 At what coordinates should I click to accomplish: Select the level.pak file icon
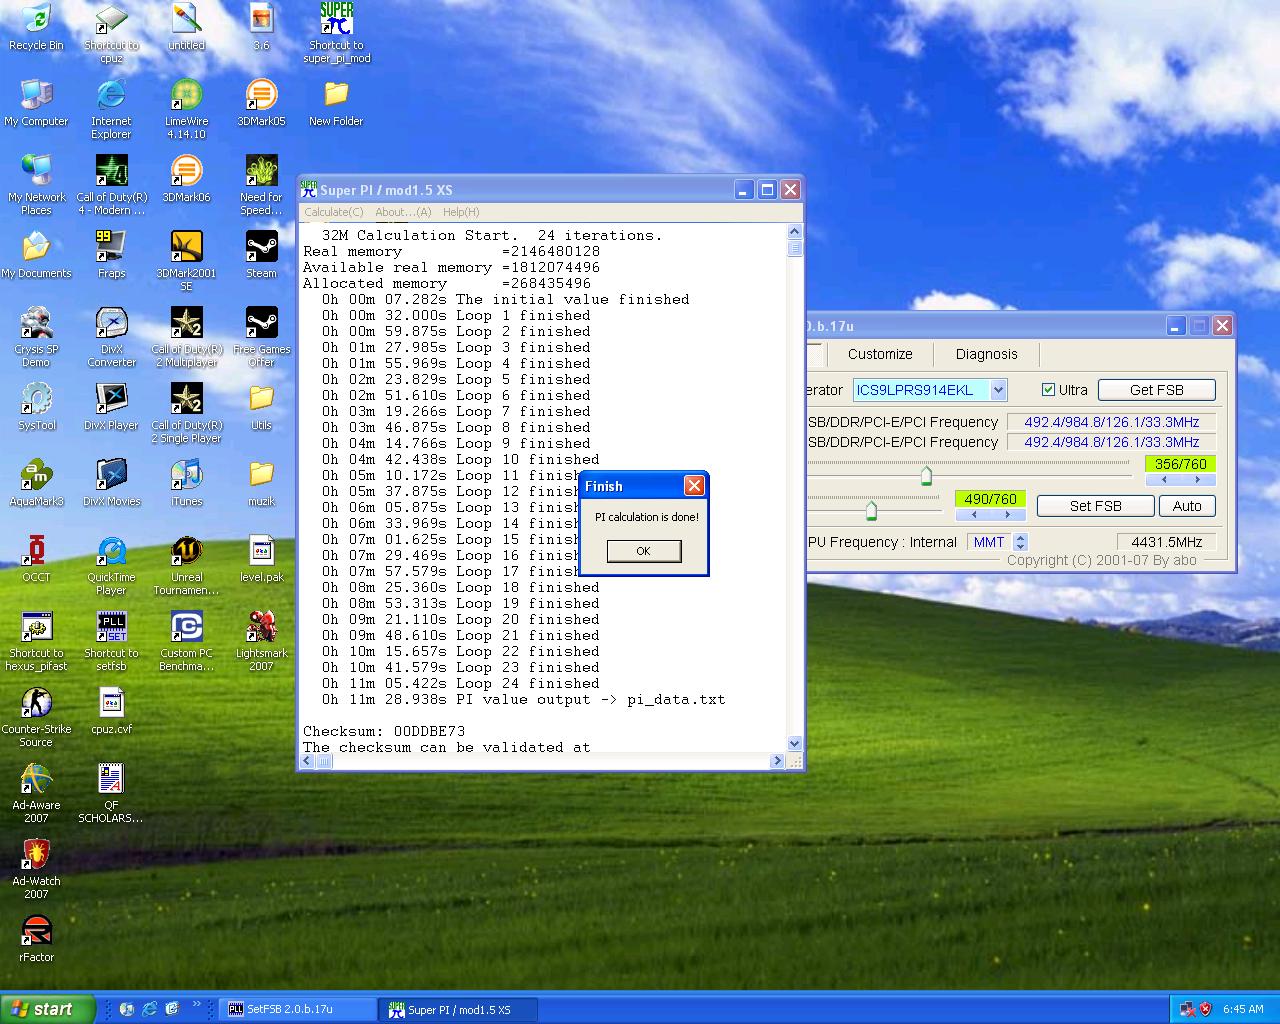(x=261, y=559)
